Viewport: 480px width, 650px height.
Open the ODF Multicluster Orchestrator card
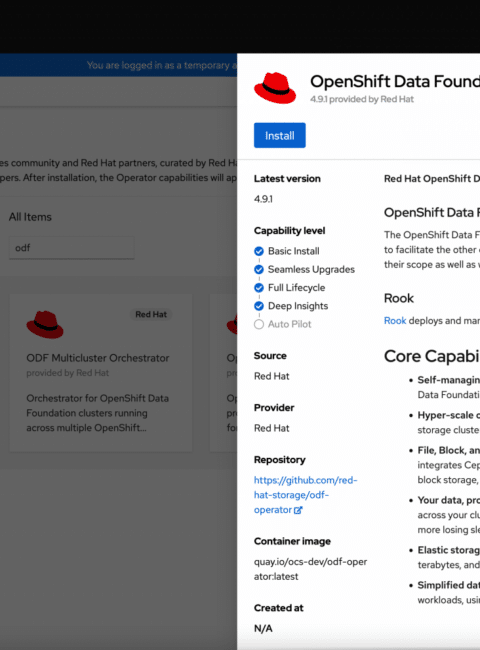101,373
